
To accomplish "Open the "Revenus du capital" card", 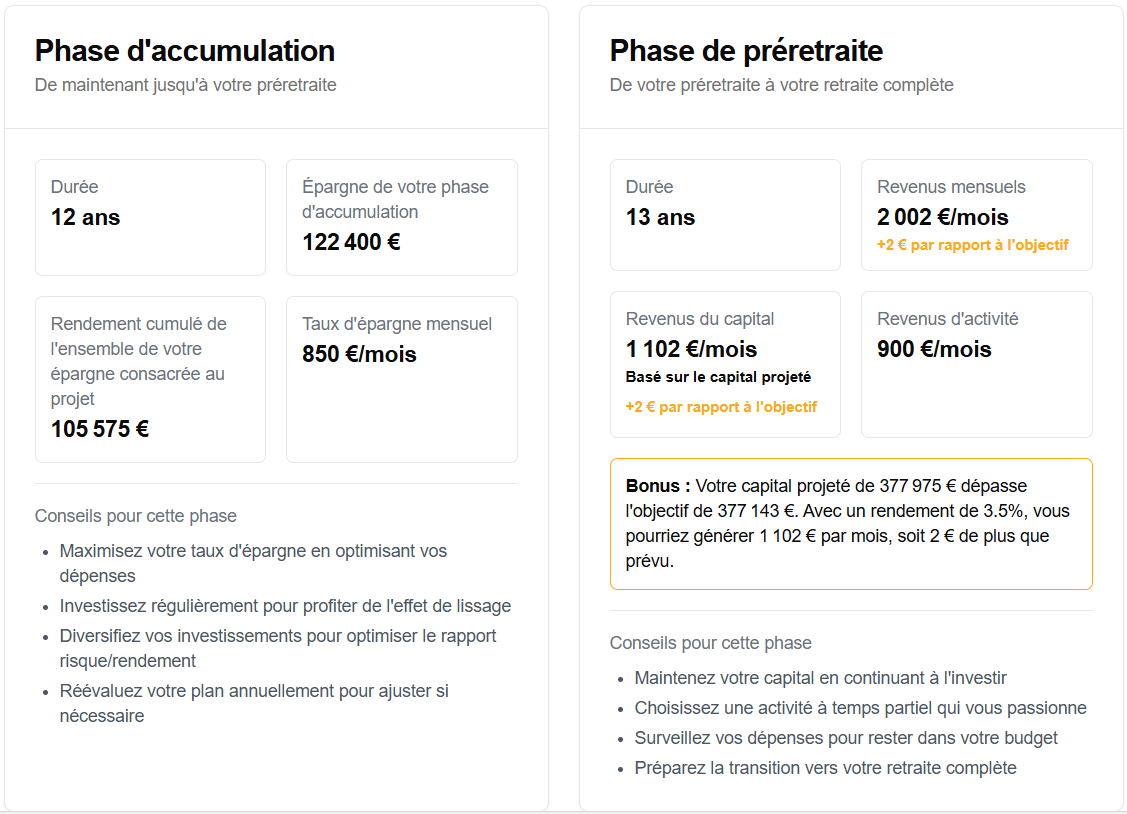I will tap(725, 364).
